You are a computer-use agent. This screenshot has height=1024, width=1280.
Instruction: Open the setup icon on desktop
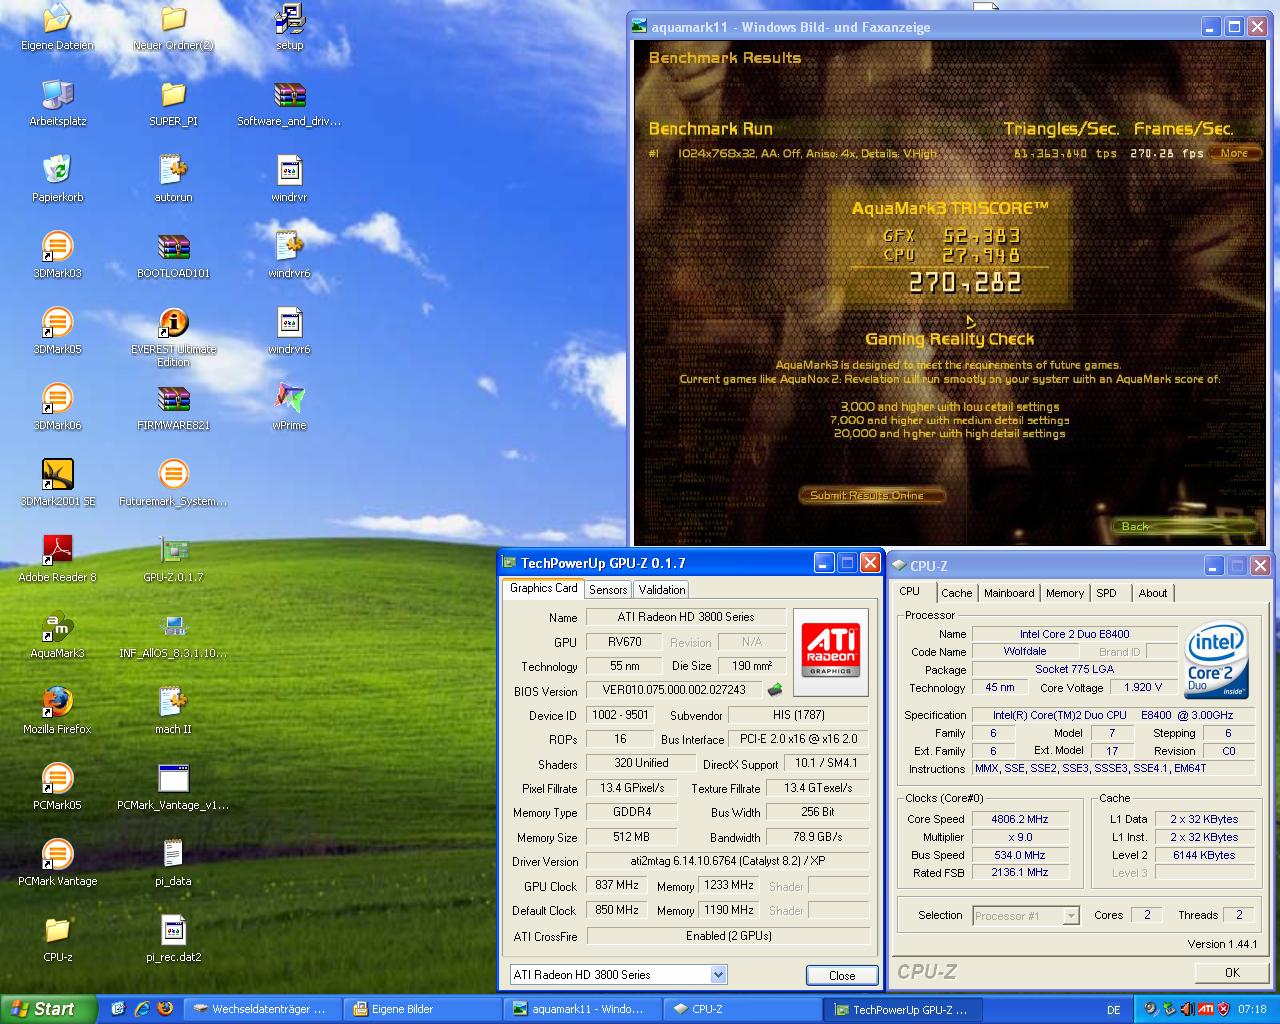(x=289, y=18)
